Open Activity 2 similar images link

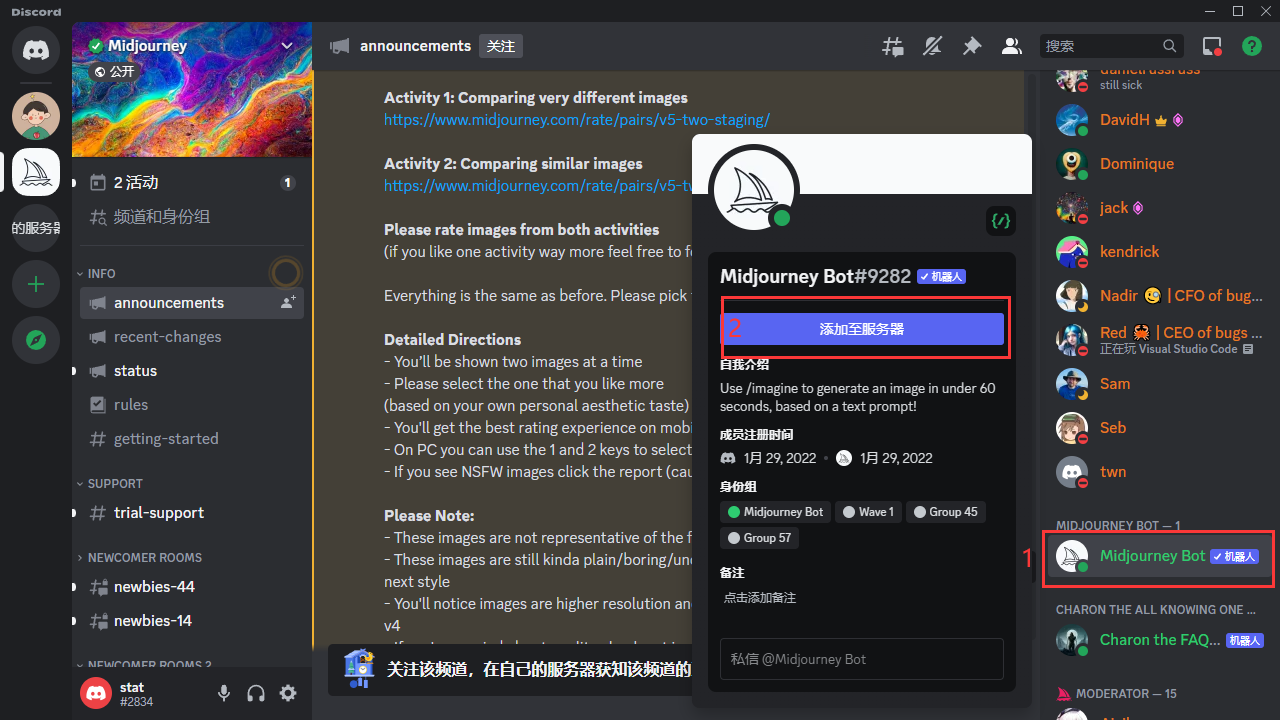[538, 186]
